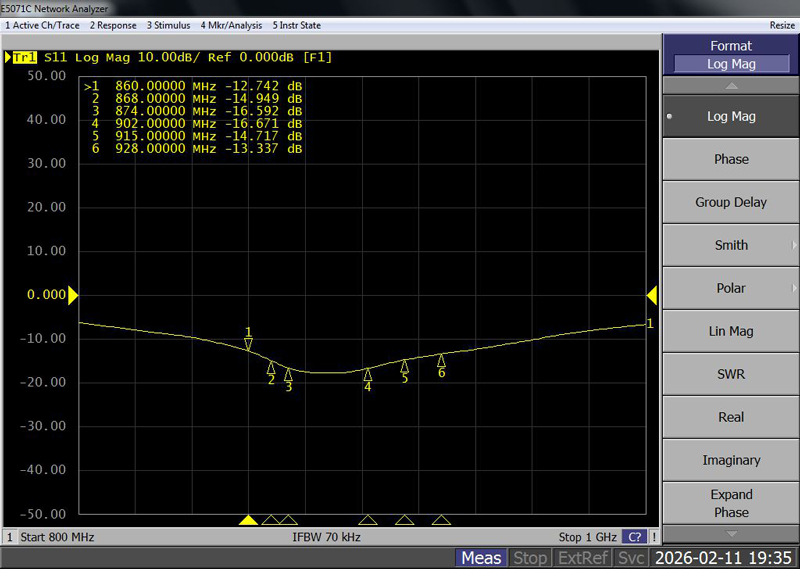Image resolution: width=800 pixels, height=569 pixels.
Task: Expand the Smith chart submenu
Action: point(731,245)
